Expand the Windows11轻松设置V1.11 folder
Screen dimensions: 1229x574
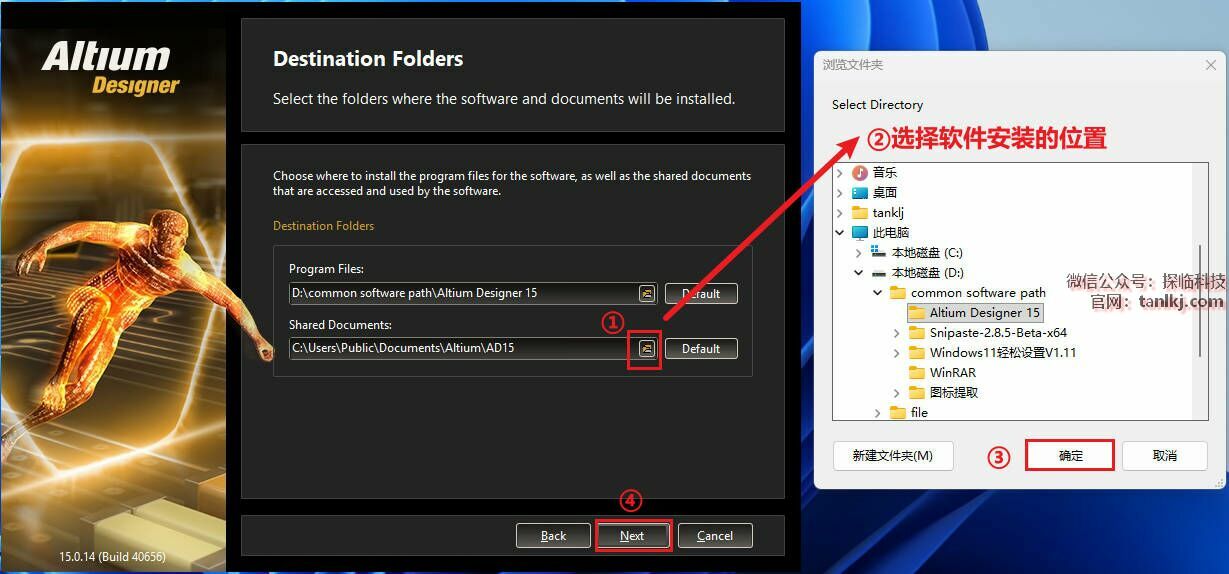click(897, 352)
